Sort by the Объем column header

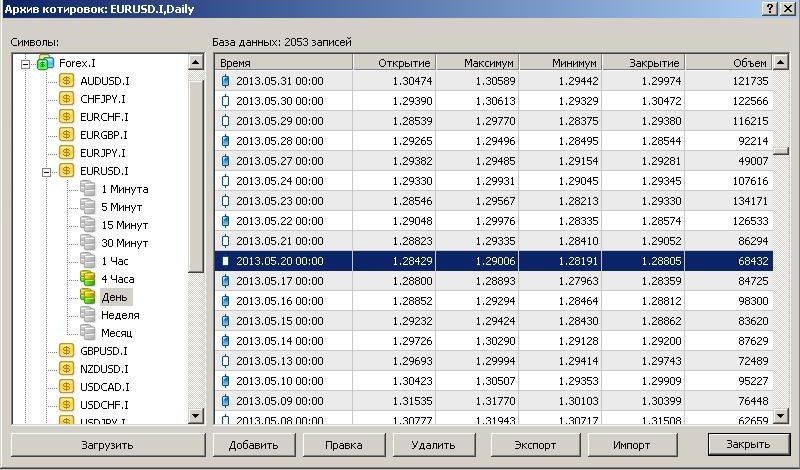(730, 63)
